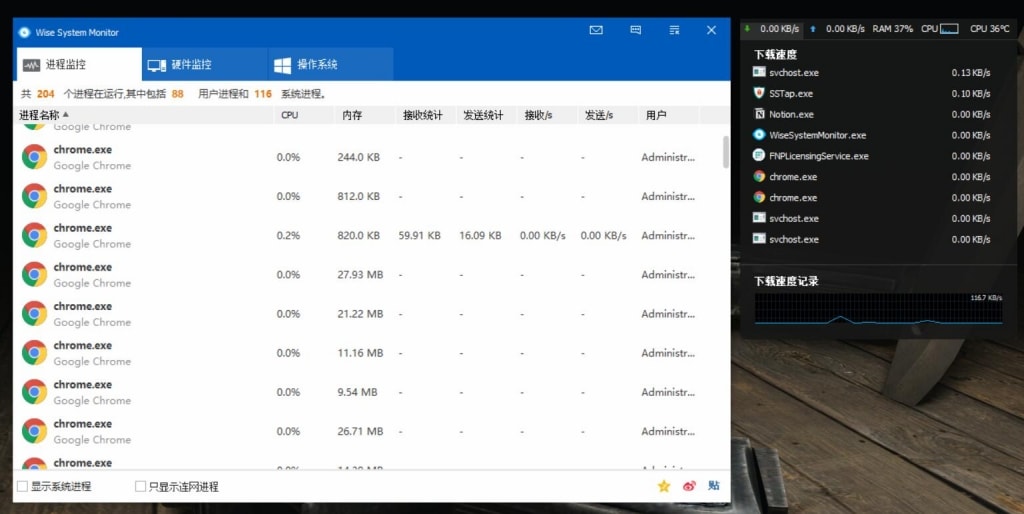The height and width of the screenshot is (514, 1024).
Task: Click the Wise System Monitor logo icon
Action: 24,32
